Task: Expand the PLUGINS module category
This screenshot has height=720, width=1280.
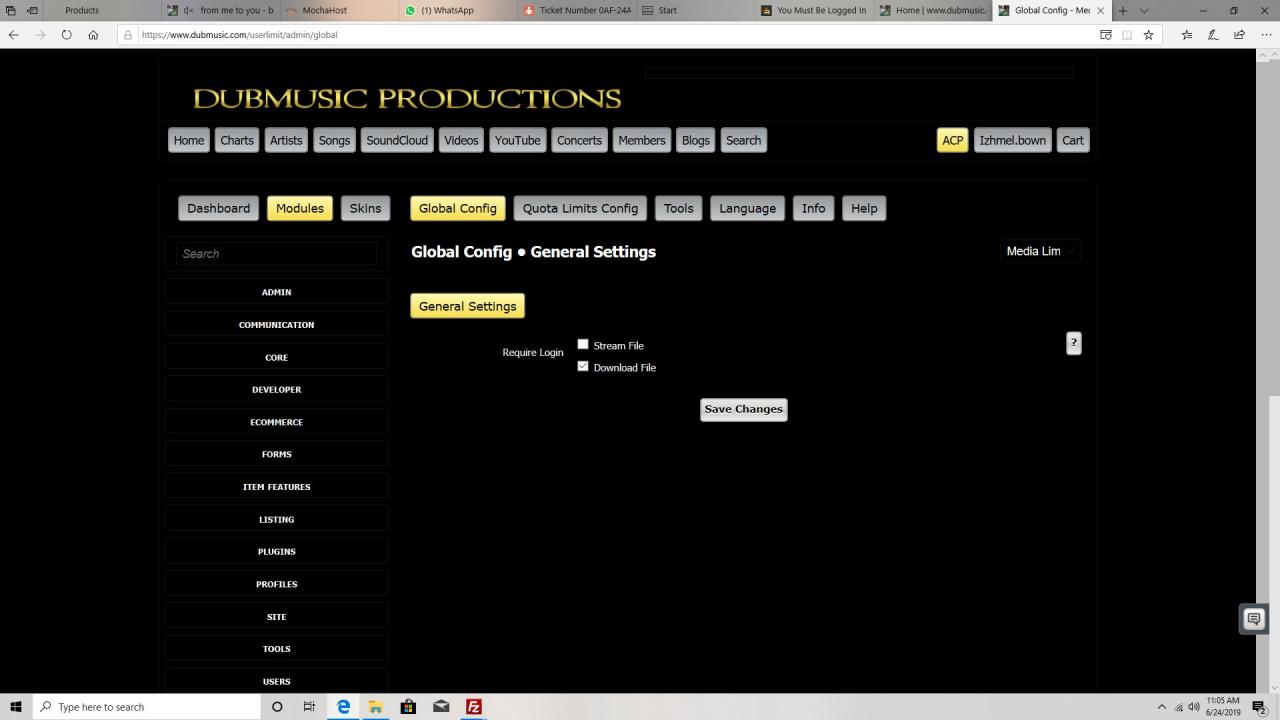Action: coord(277,551)
